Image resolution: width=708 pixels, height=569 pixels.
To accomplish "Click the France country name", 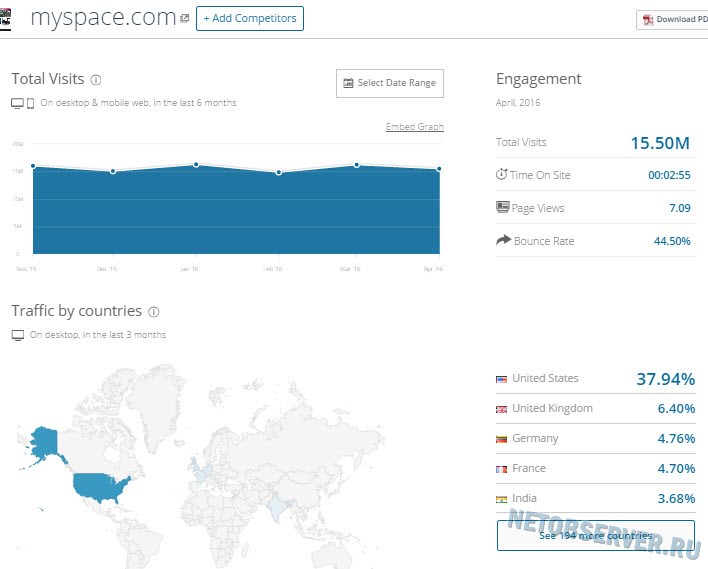I will click(529, 468).
